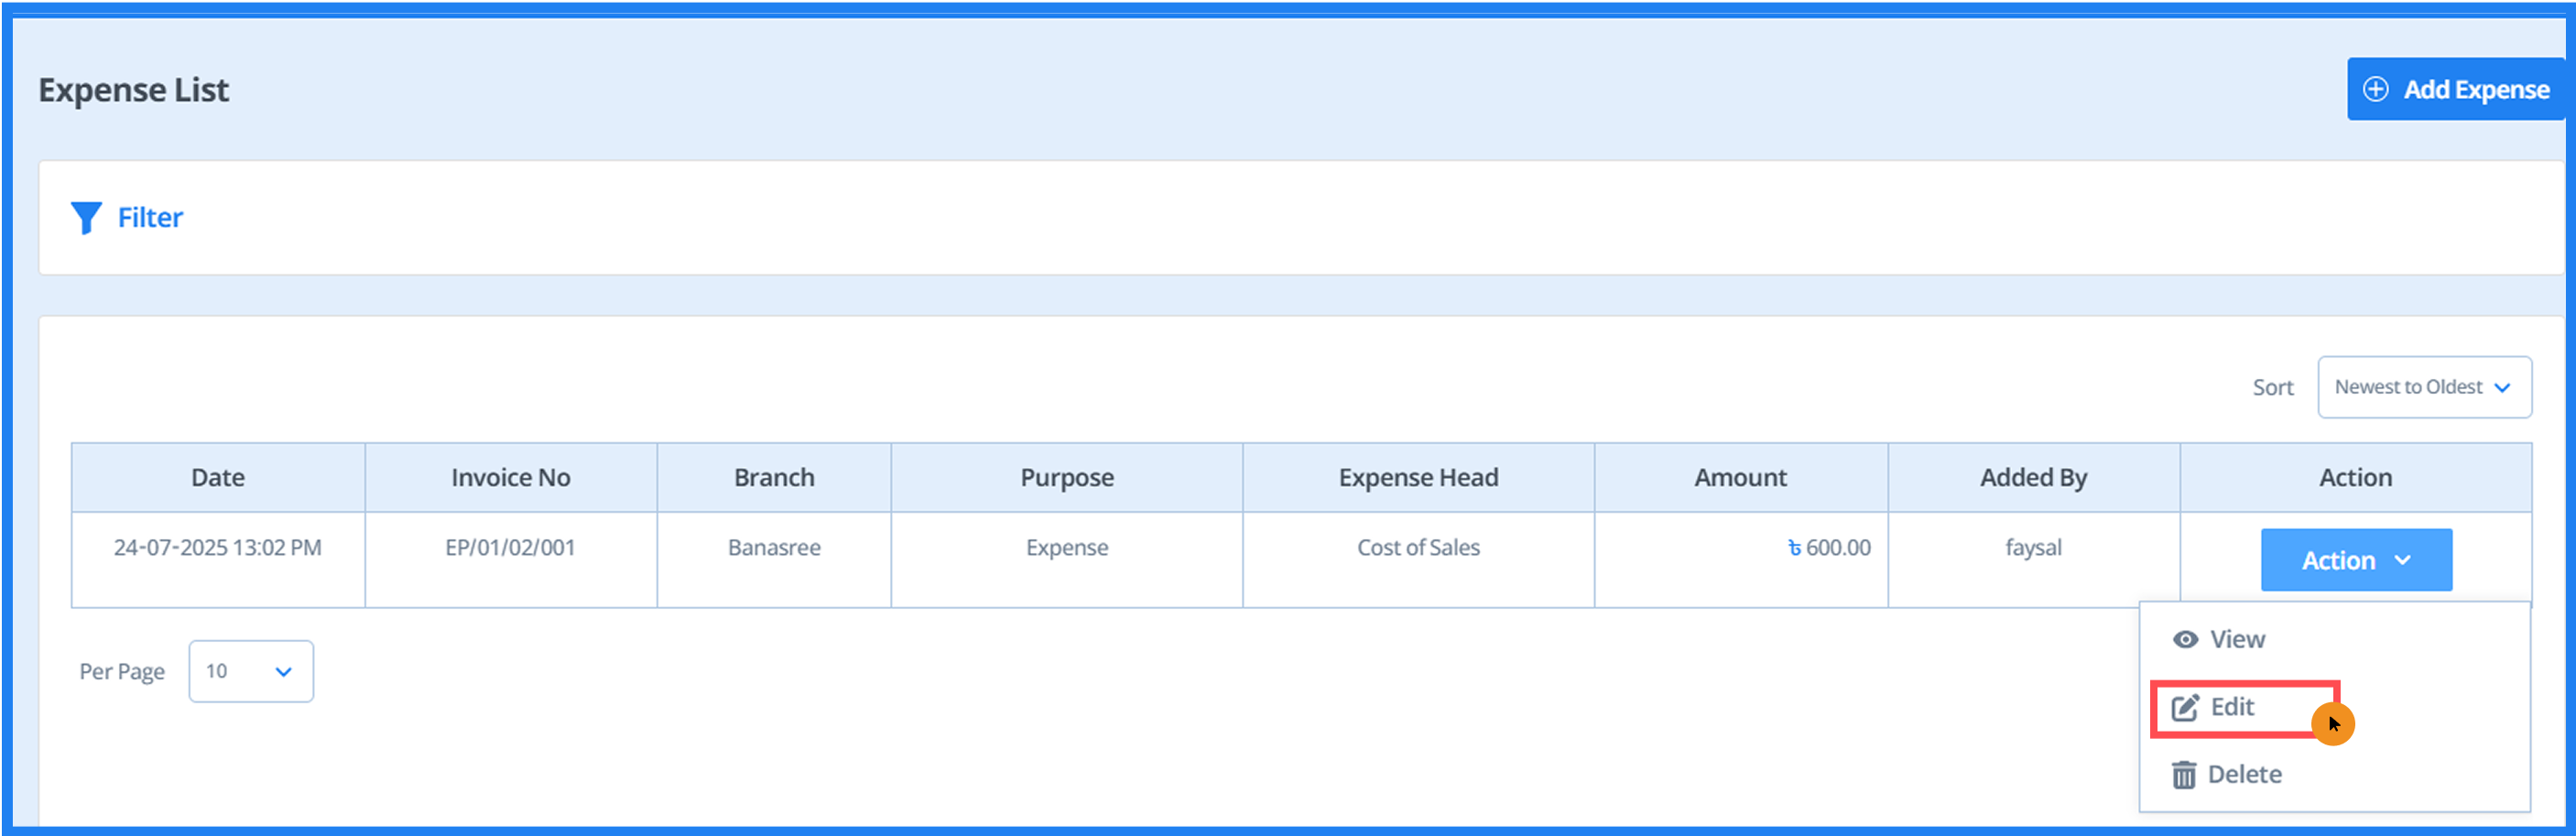The image size is (2576, 836).
Task: Open the Per Page dropdown
Action: click(249, 671)
